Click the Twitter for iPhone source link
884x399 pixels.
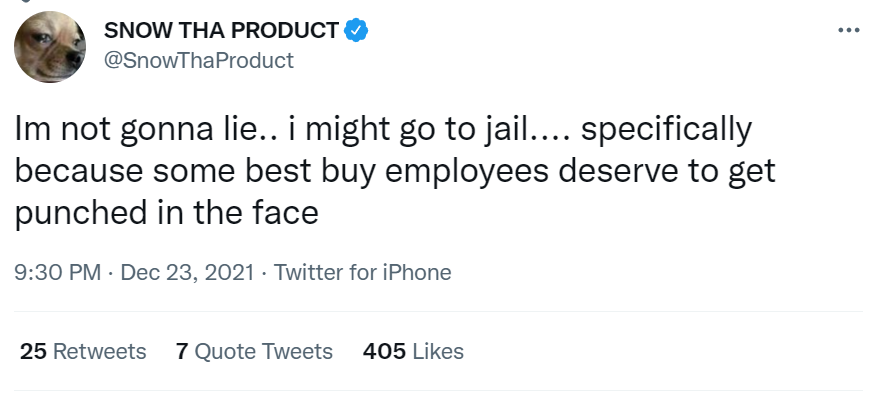pyautogui.click(x=363, y=272)
